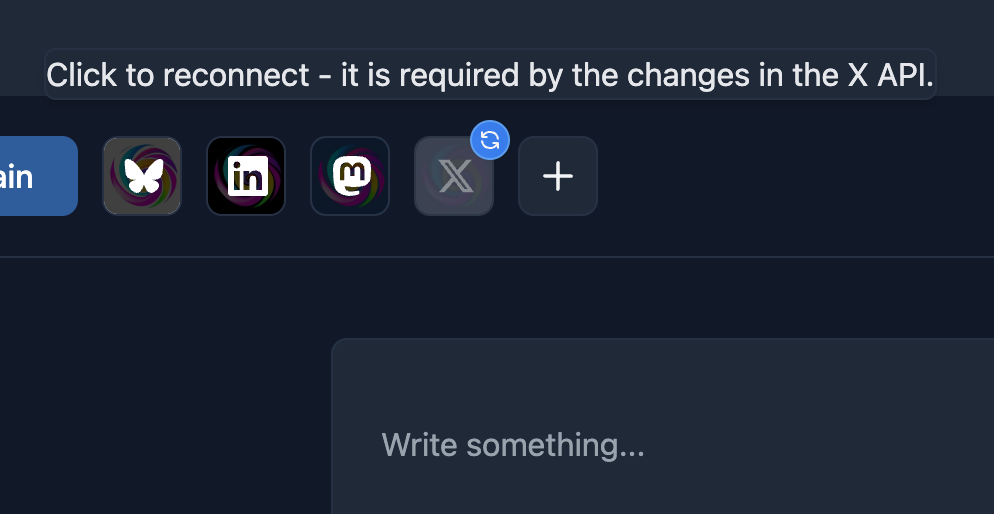Click the greyed-out X account icon
This screenshot has height=514, width=994.
coord(454,178)
